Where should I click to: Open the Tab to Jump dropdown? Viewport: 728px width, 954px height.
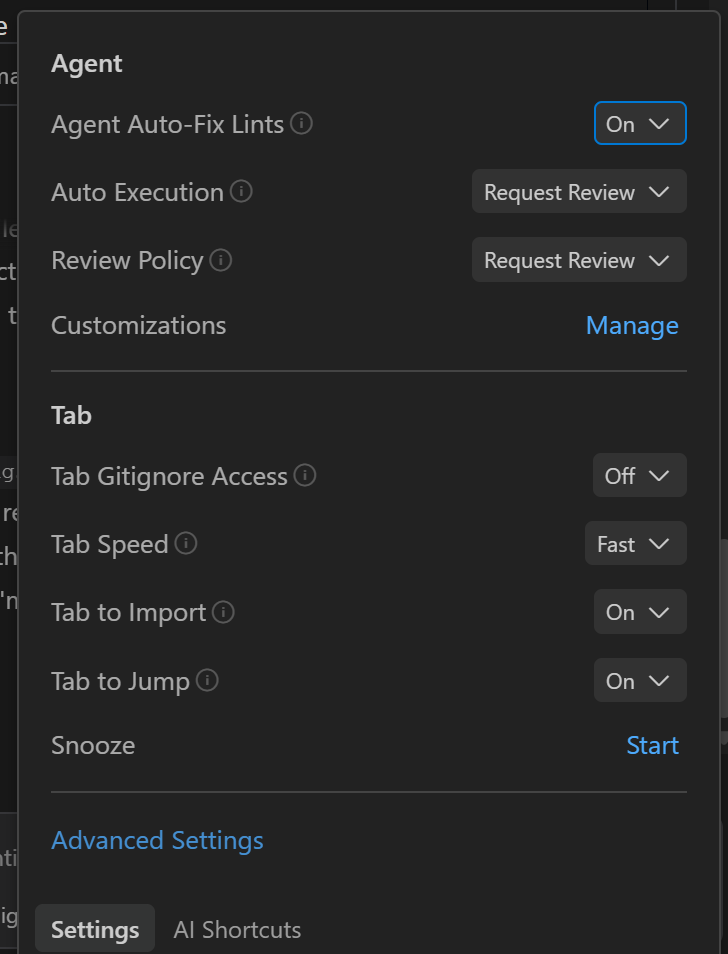coord(639,681)
